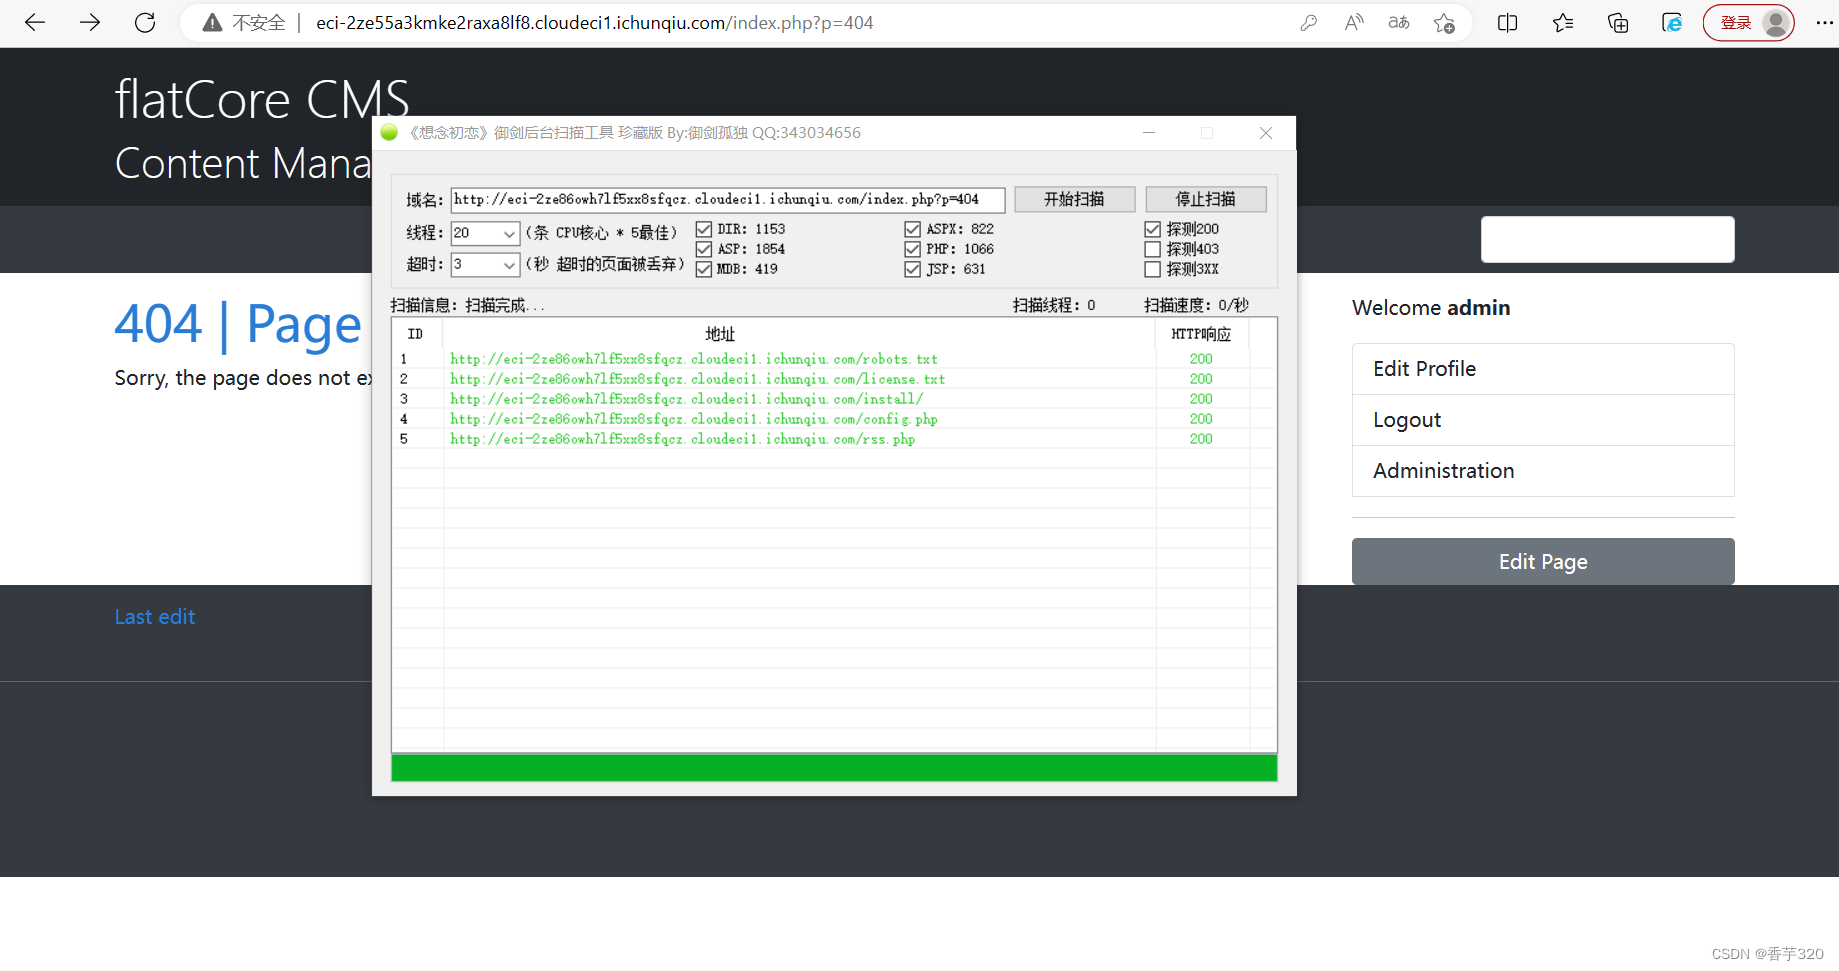1839x971 pixels.
Task: Click the 200 response of config.php row
Action: coord(1201,419)
